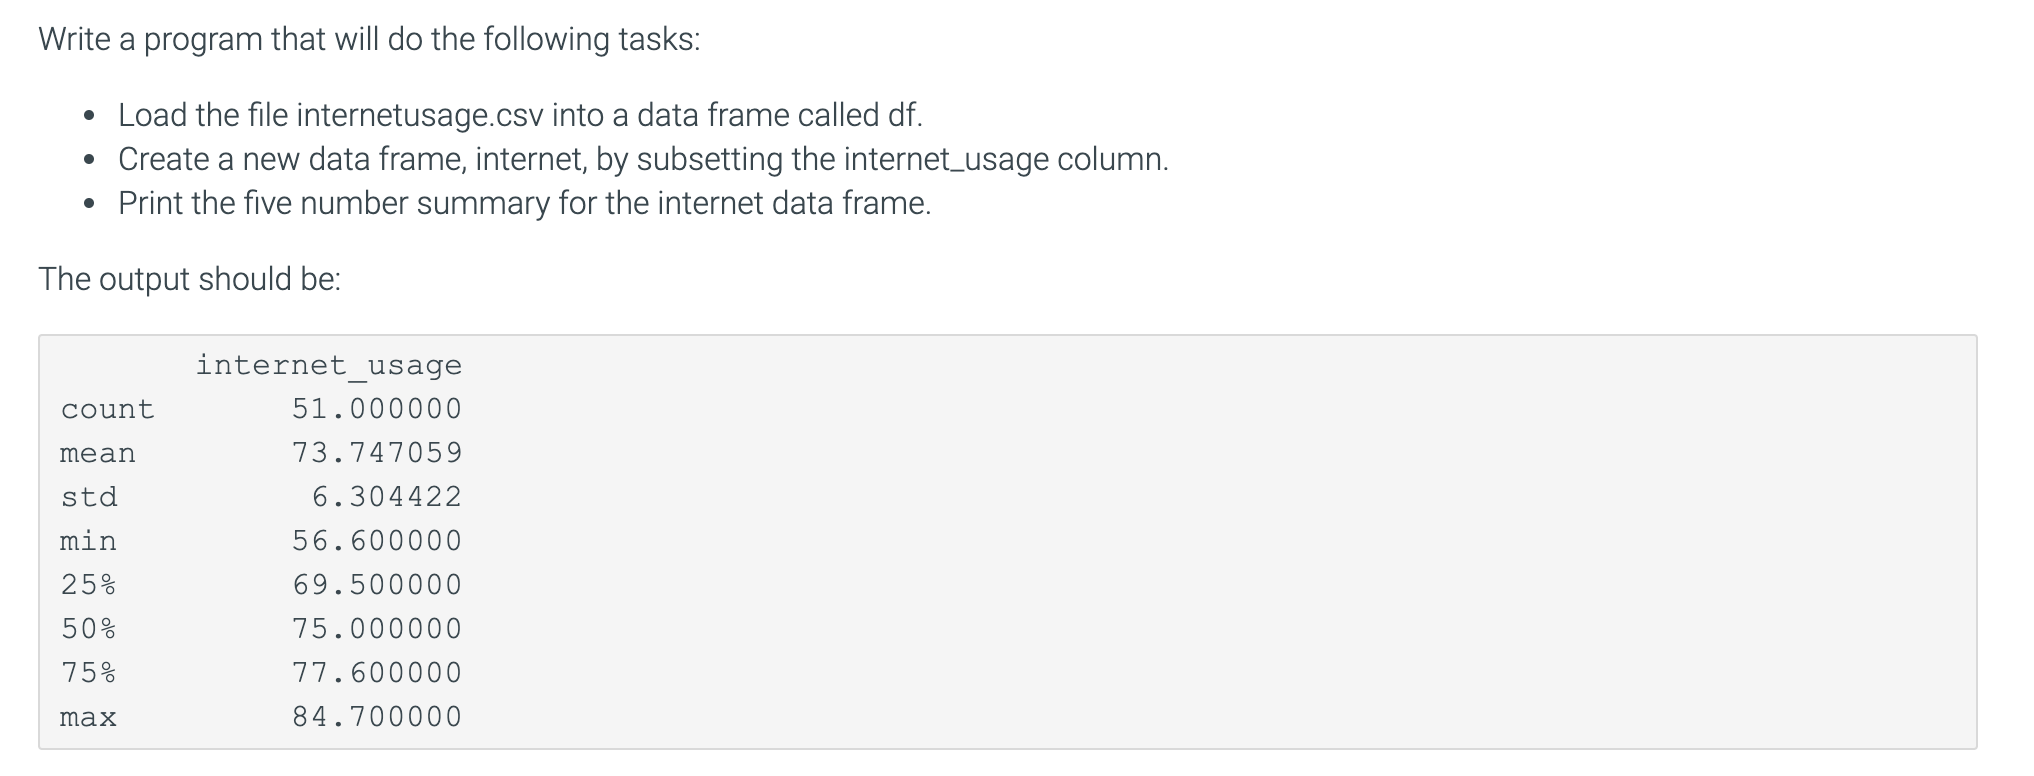Click the std value 6.304422
2034x776 pixels.
[x=387, y=497]
